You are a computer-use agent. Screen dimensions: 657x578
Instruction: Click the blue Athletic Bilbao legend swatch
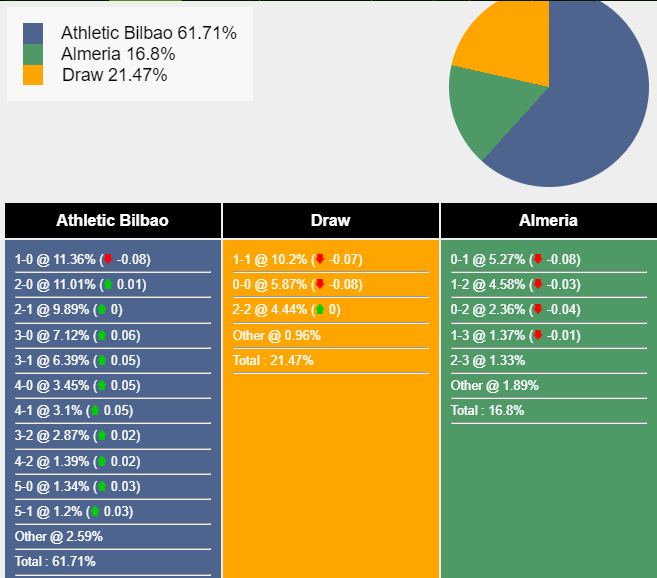[33, 34]
